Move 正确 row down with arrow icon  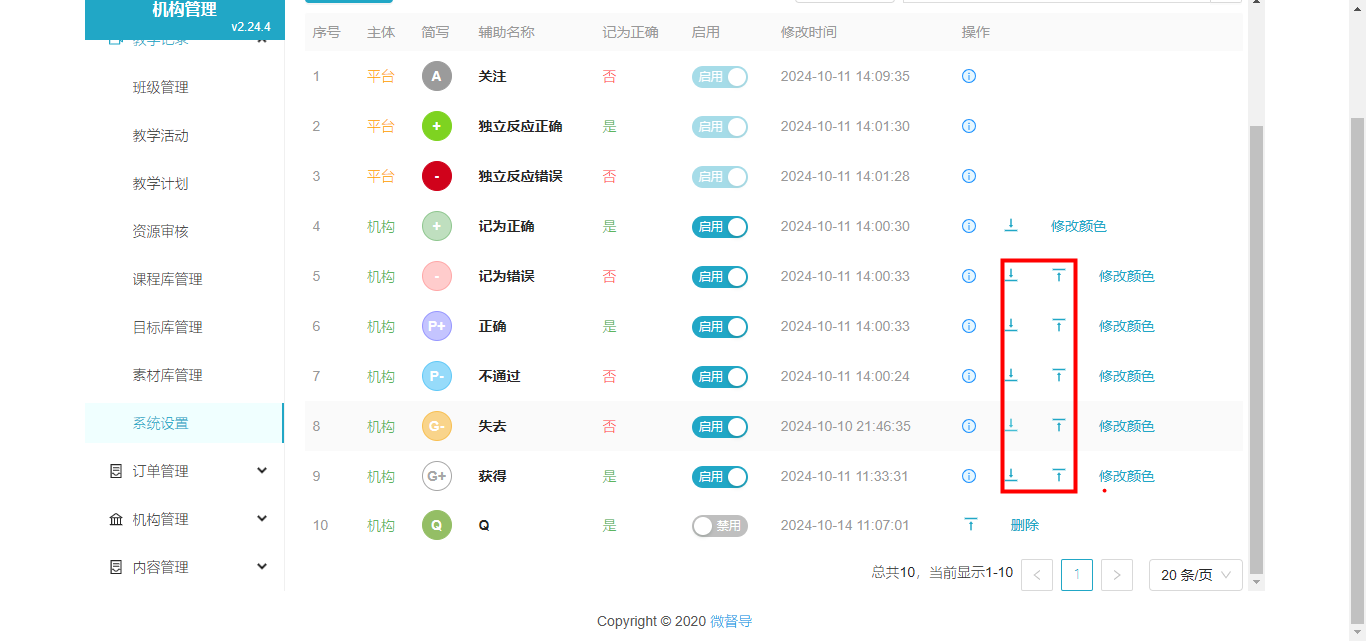point(1011,325)
